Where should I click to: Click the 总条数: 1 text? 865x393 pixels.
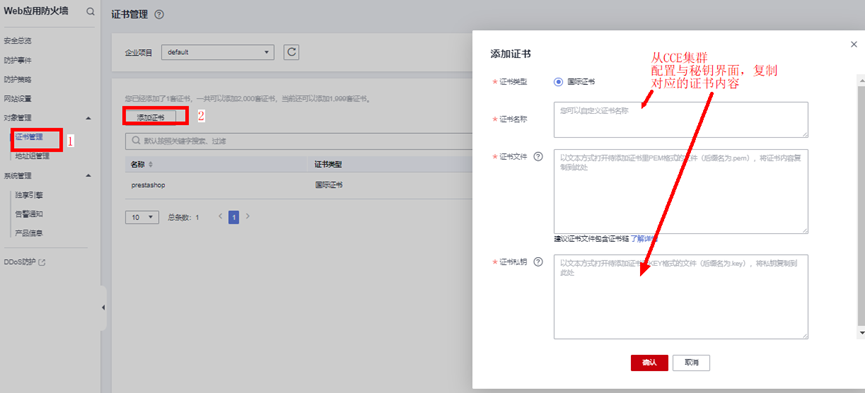(x=183, y=217)
